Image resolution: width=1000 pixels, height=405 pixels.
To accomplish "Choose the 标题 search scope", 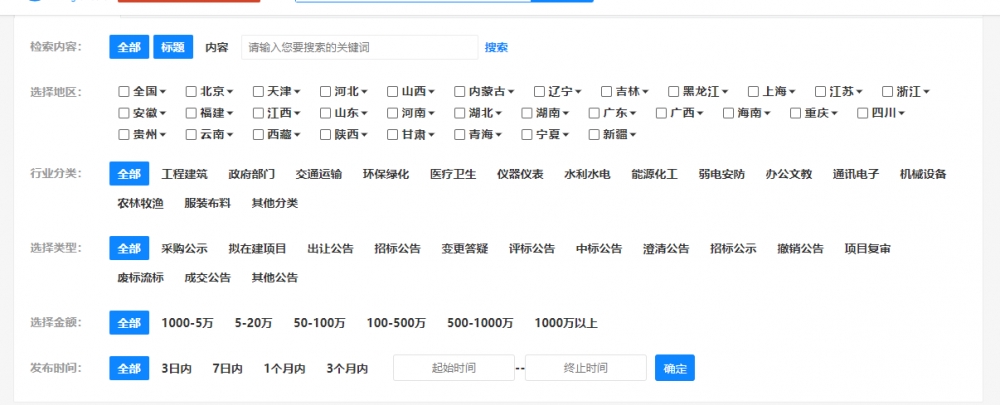I will [x=173, y=47].
